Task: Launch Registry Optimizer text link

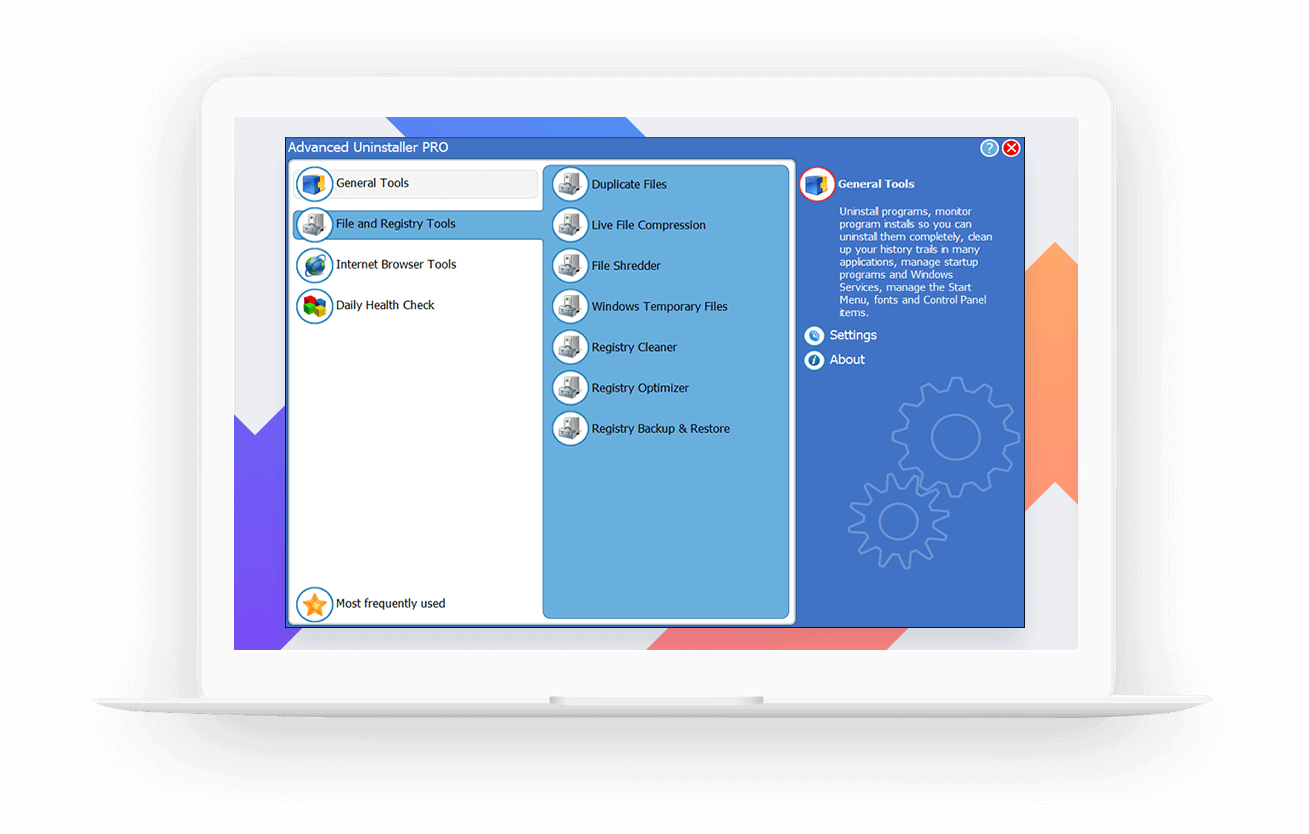Action: pyautogui.click(x=640, y=388)
